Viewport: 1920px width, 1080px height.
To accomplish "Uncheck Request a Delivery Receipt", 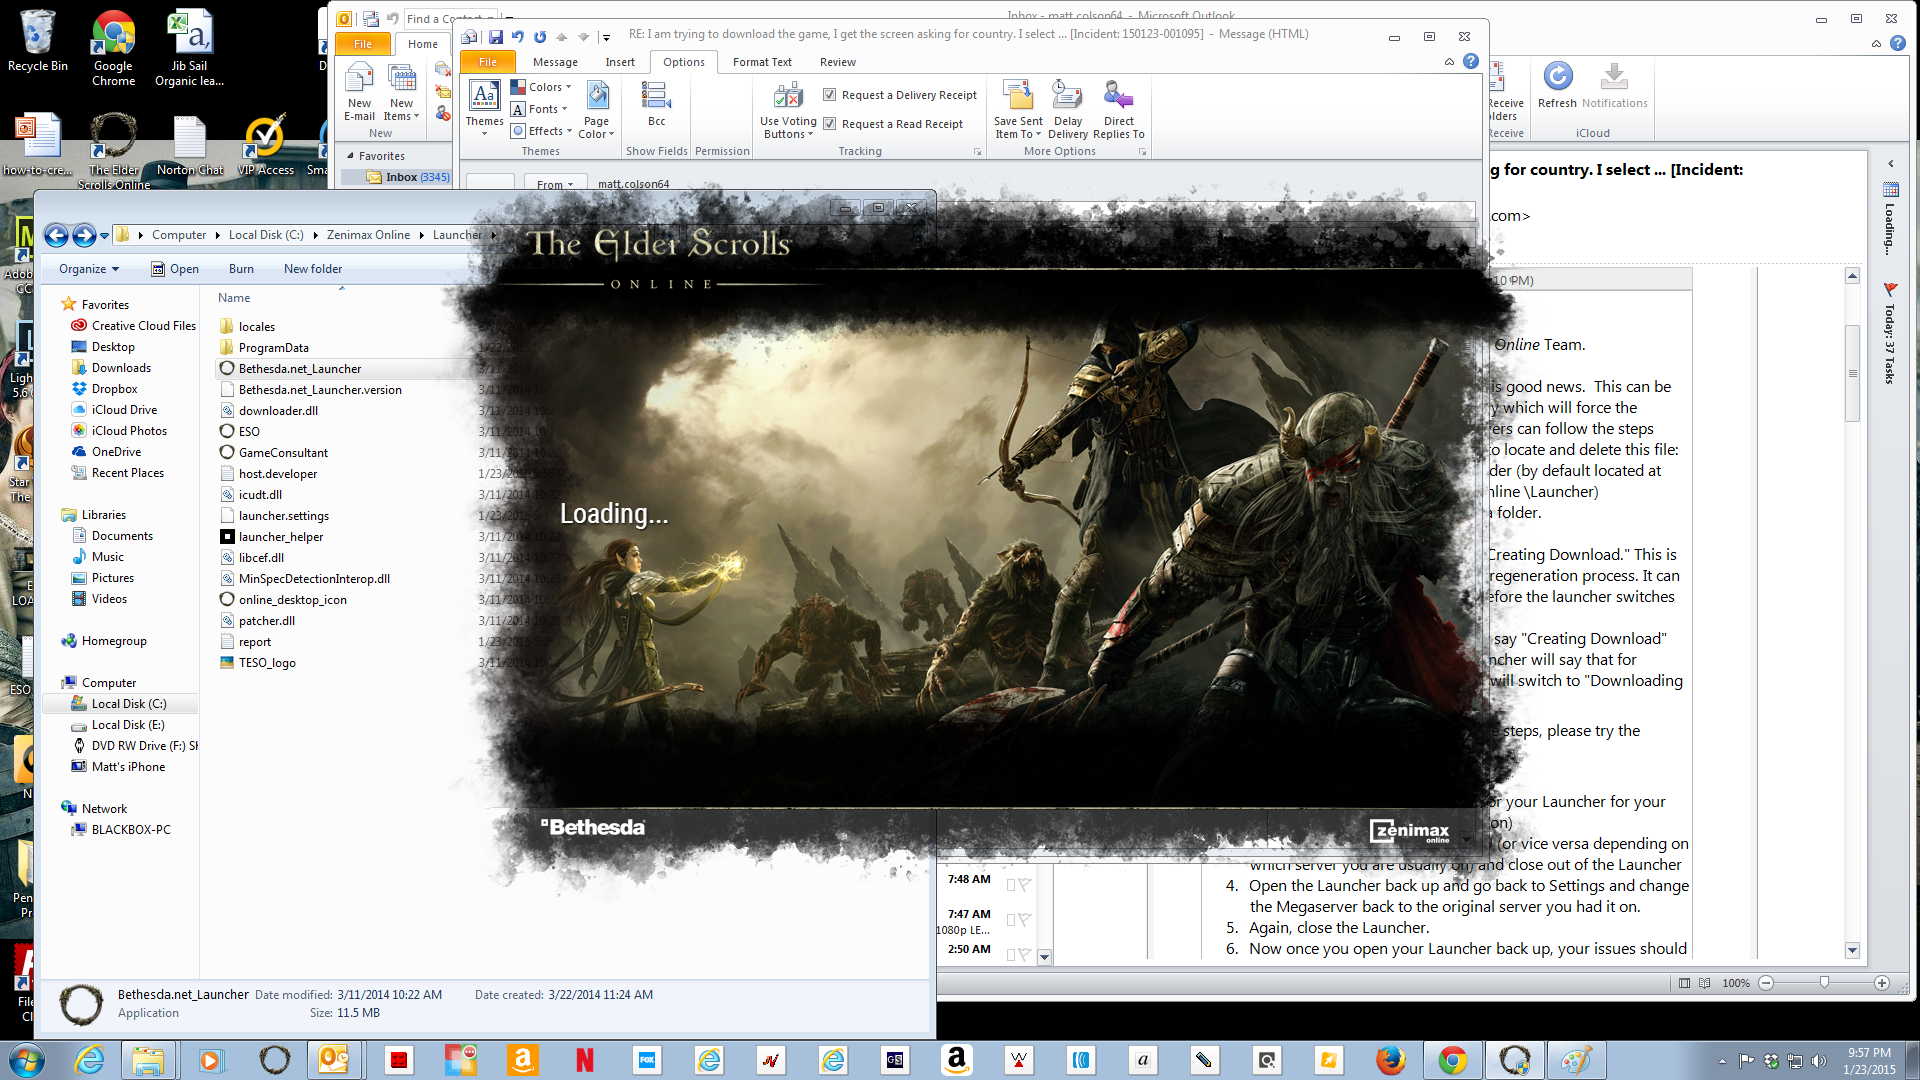I will point(829,95).
